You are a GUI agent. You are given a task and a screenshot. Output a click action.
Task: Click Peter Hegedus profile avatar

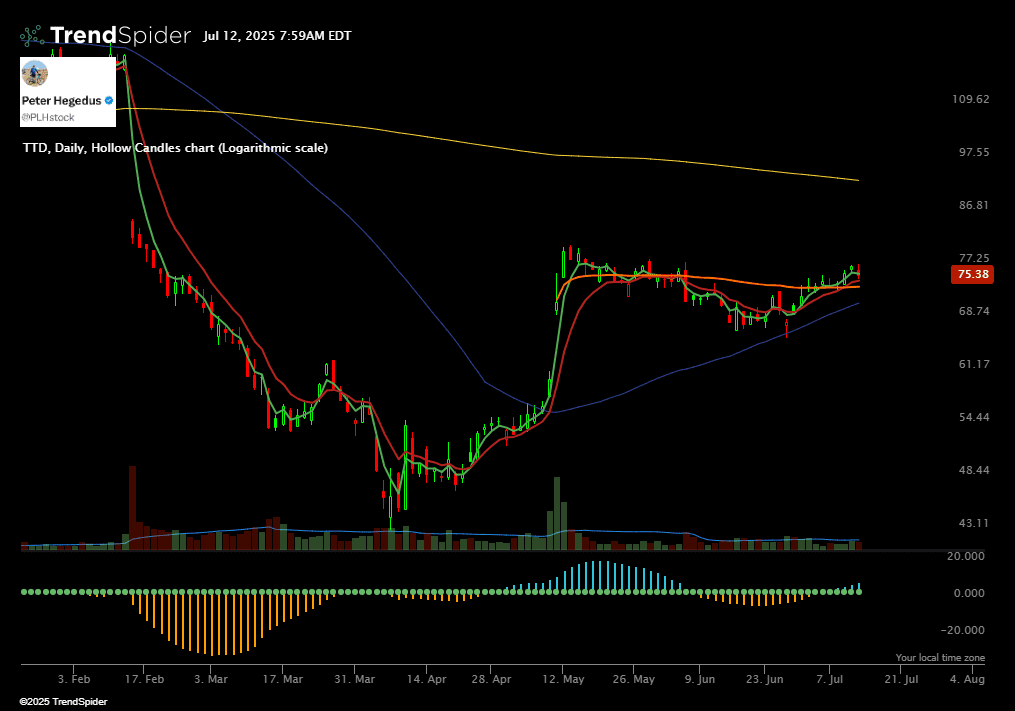pos(36,74)
